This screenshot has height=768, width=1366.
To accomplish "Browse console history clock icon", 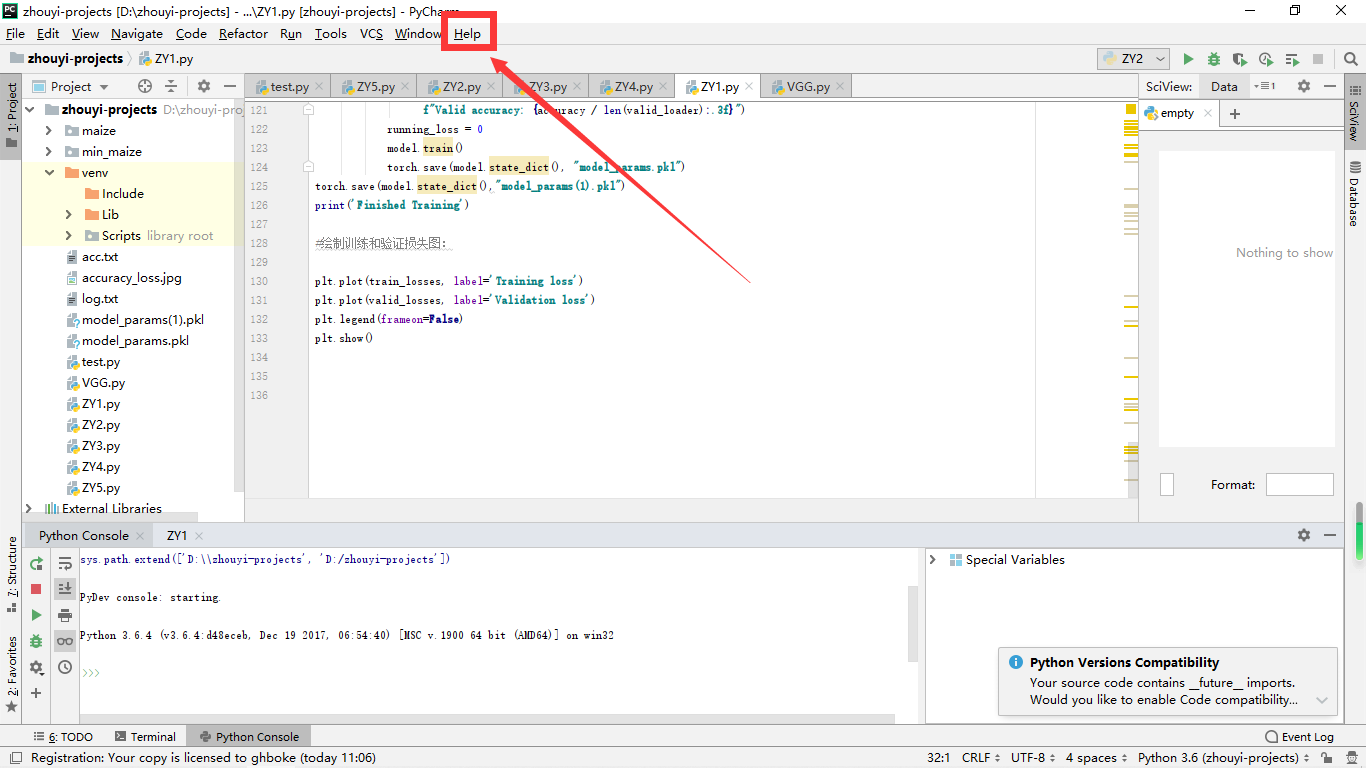I will pyautogui.click(x=65, y=667).
